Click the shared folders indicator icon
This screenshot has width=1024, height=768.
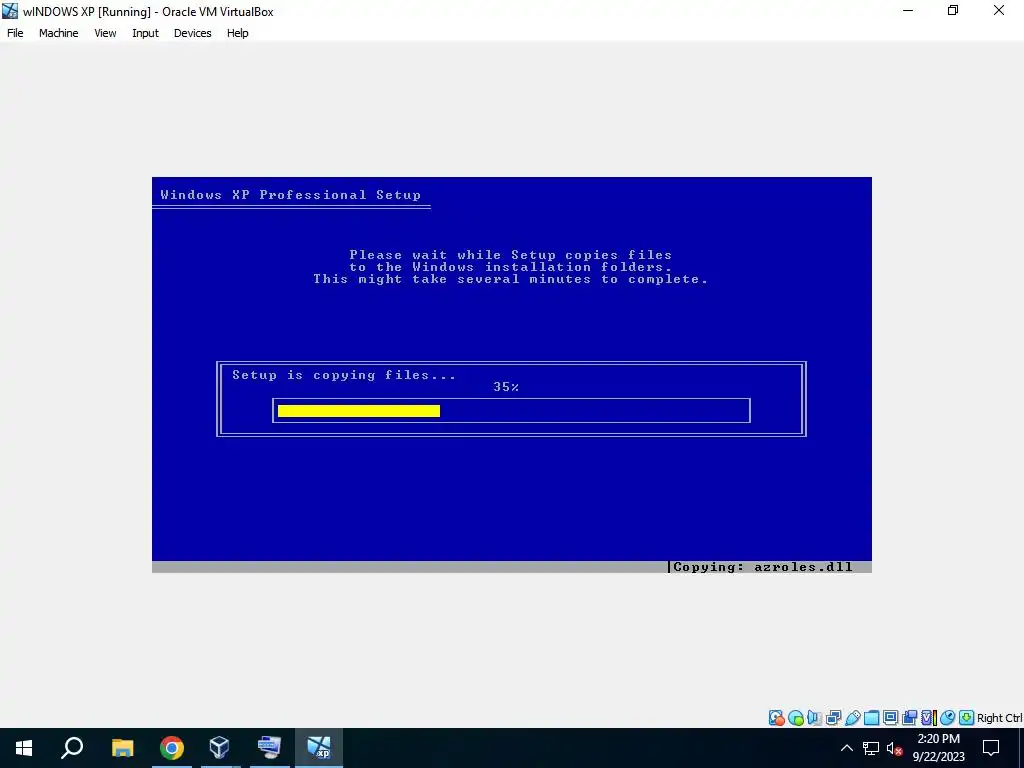(871, 718)
